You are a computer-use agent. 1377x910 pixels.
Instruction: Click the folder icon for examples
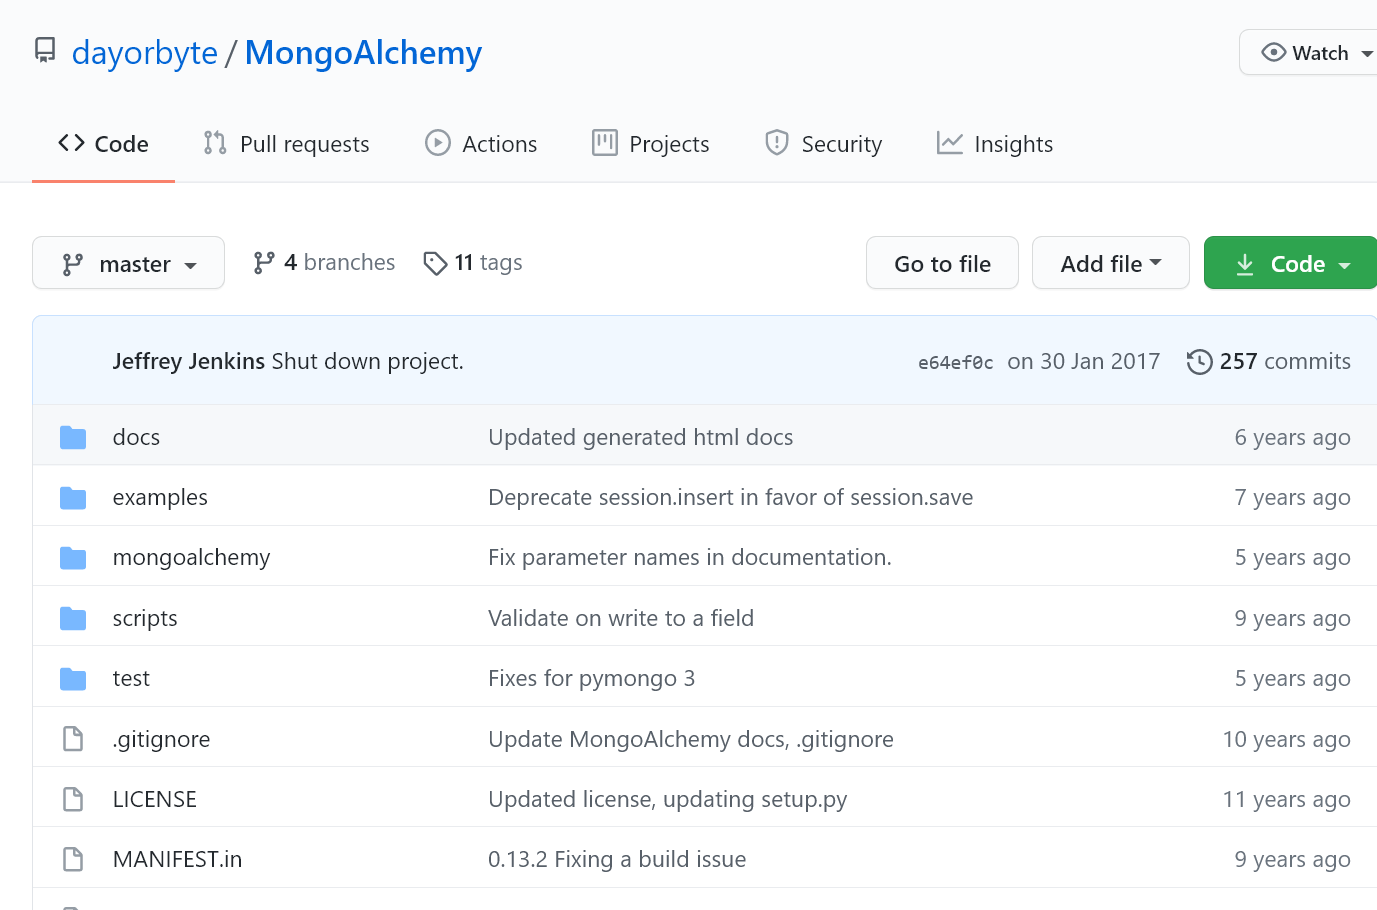pos(73,497)
